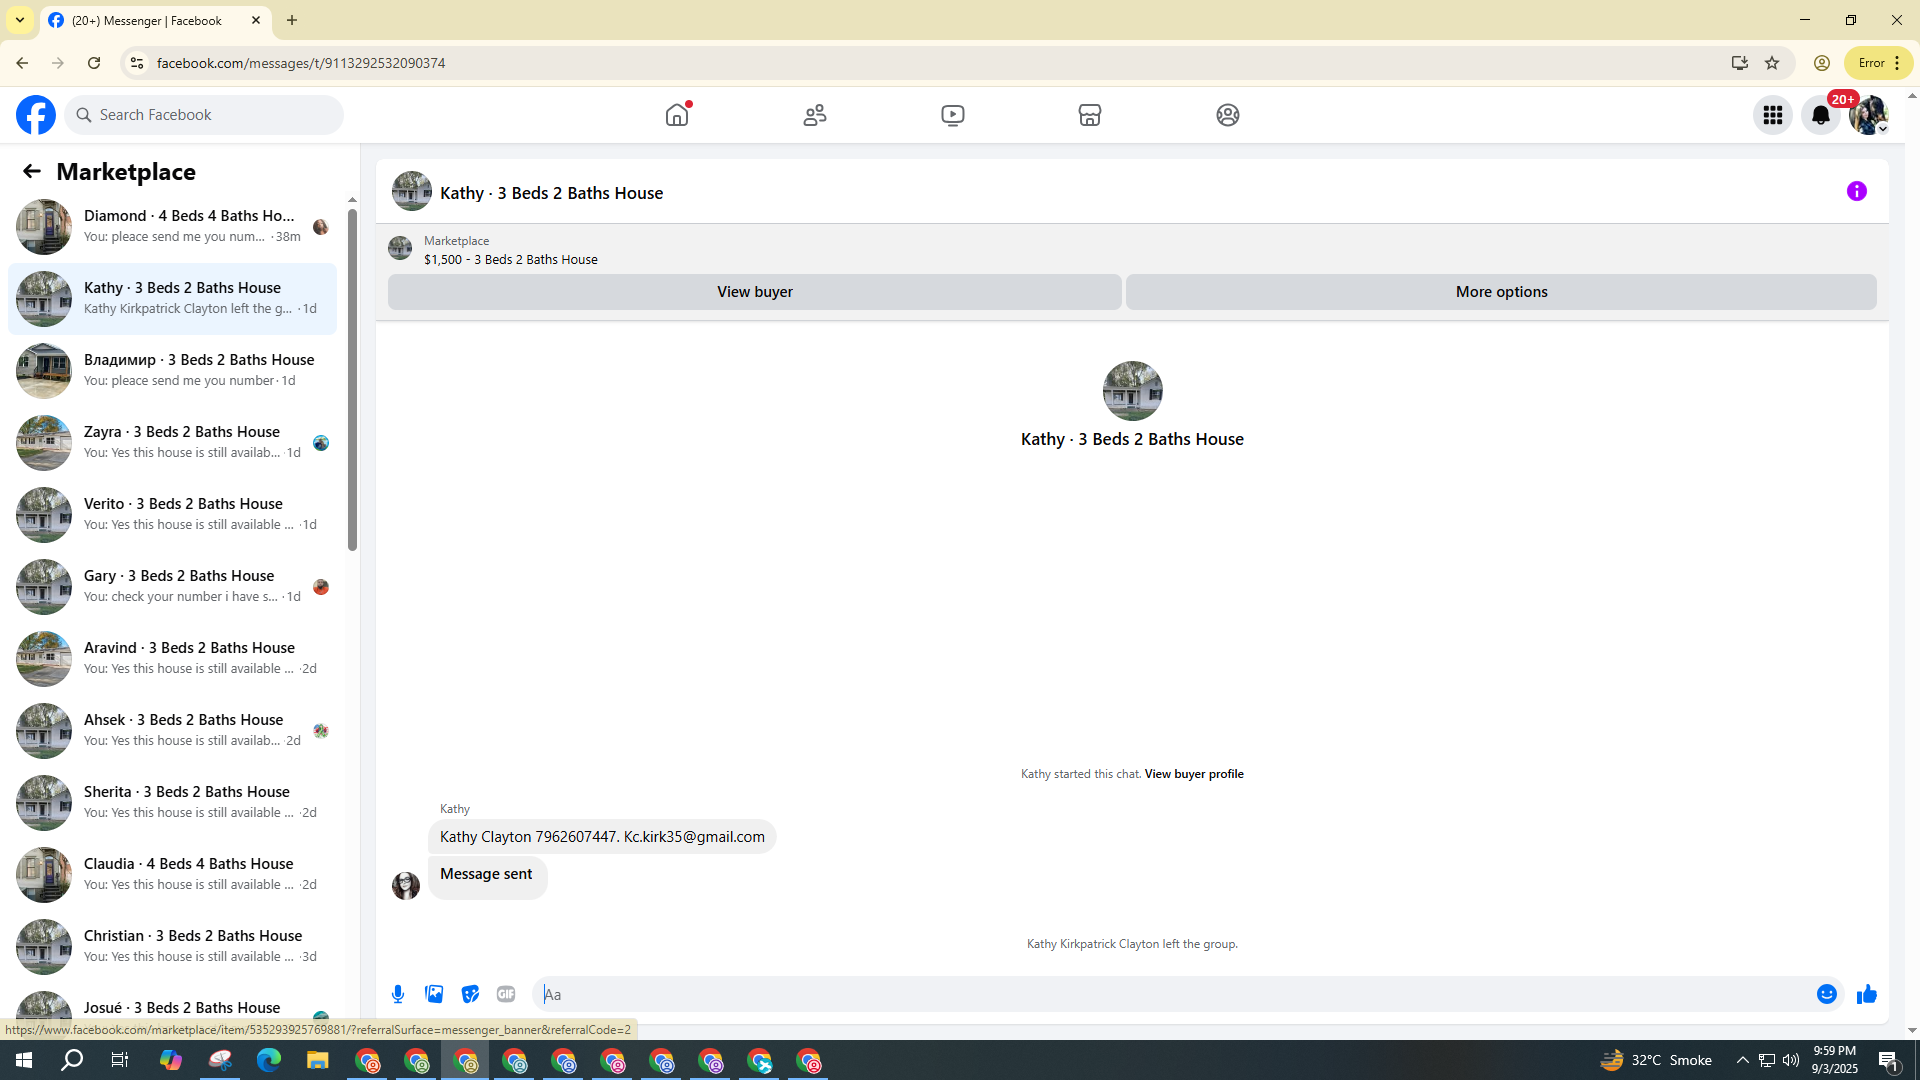Send a voice clip with microphone icon
Image resolution: width=1920 pixels, height=1080 pixels.
(398, 994)
